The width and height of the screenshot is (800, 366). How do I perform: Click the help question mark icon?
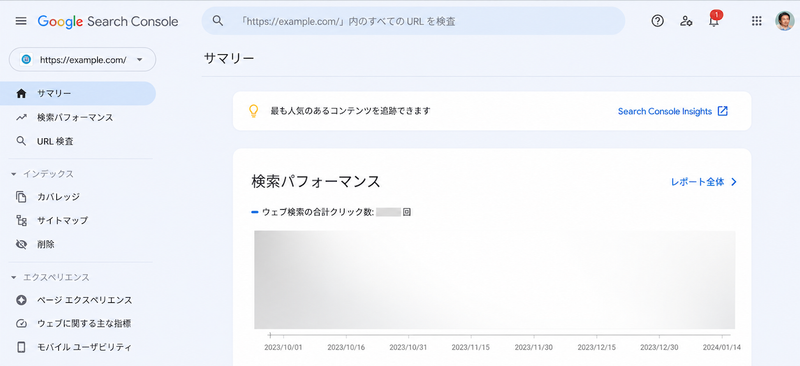click(658, 21)
